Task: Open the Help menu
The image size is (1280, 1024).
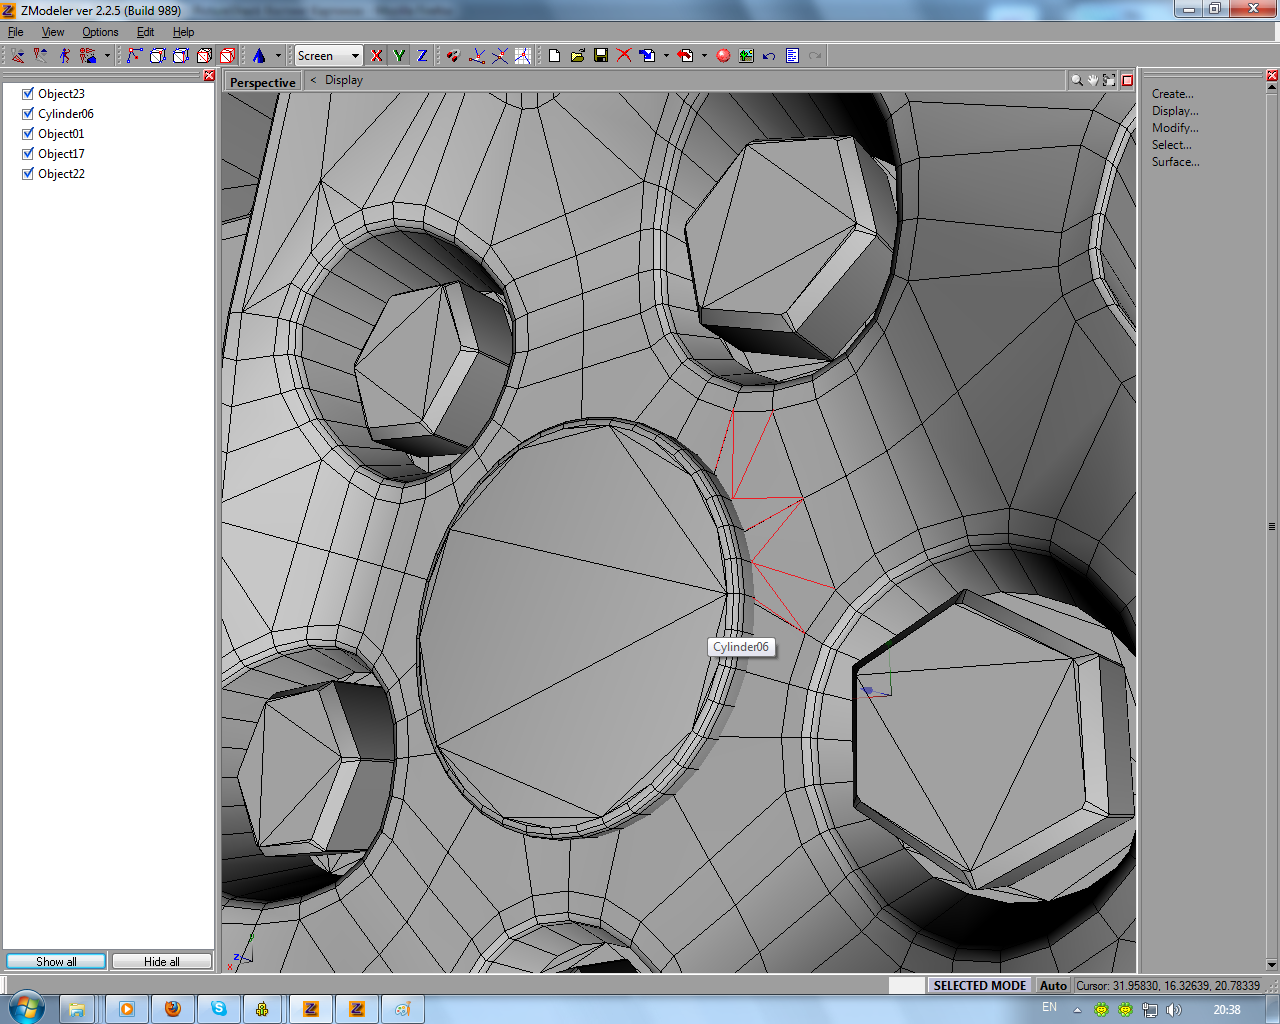Action: pos(184,32)
